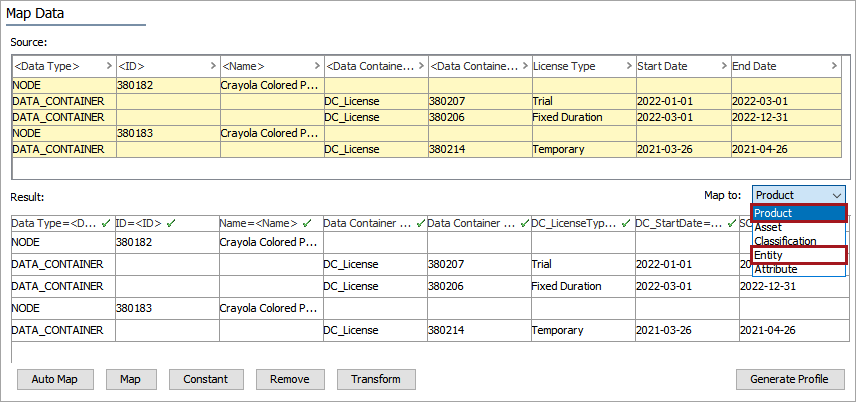Select source cell with ID 380182

[168, 85]
